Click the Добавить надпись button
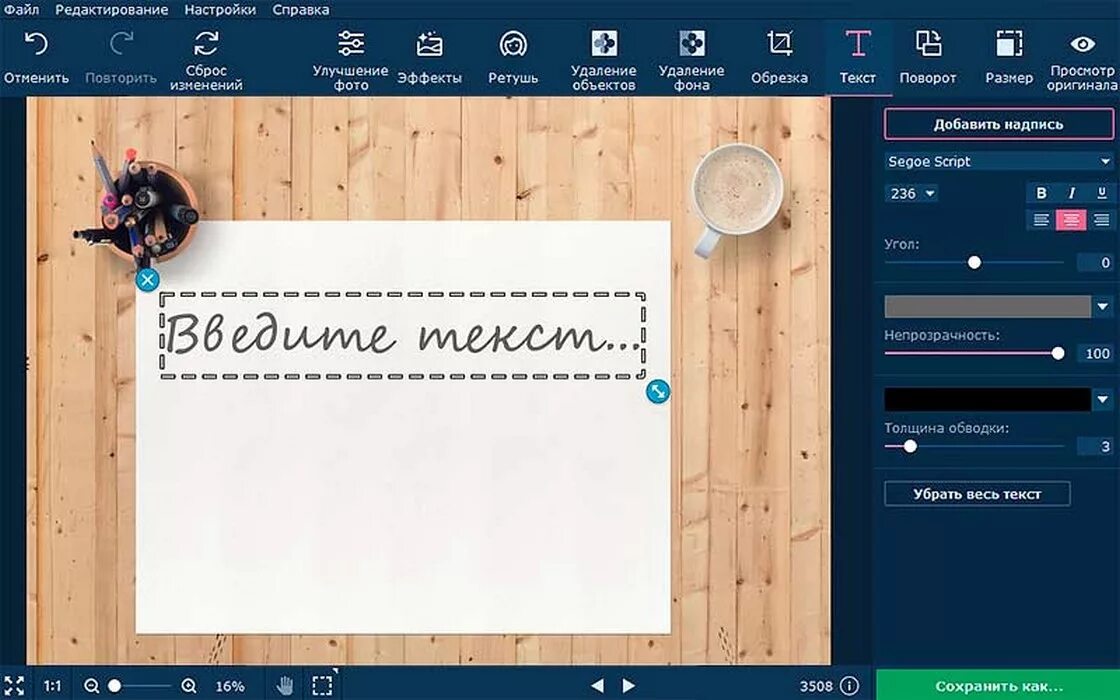 coord(999,124)
